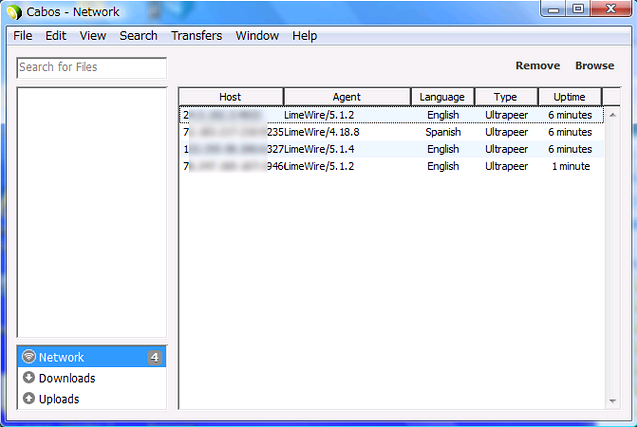The height and width of the screenshot is (427, 637).
Task: Sort by the Type column header
Action: [x=506, y=97]
